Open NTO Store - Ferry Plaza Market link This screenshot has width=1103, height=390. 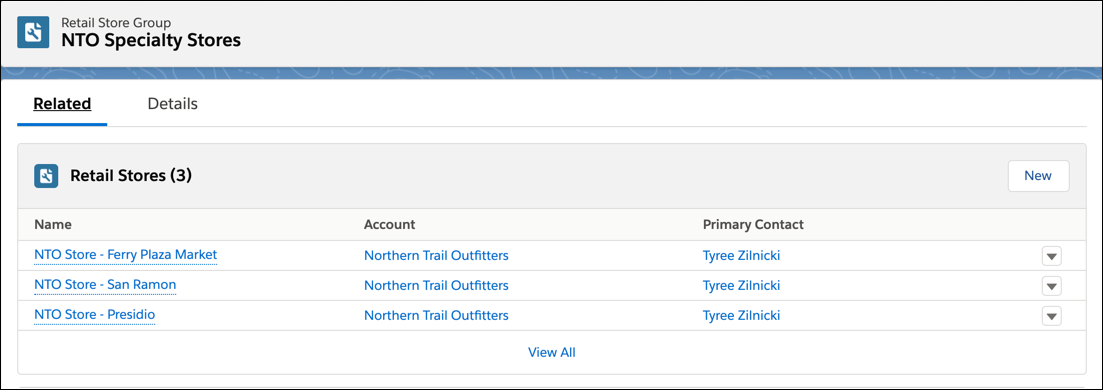click(x=125, y=255)
